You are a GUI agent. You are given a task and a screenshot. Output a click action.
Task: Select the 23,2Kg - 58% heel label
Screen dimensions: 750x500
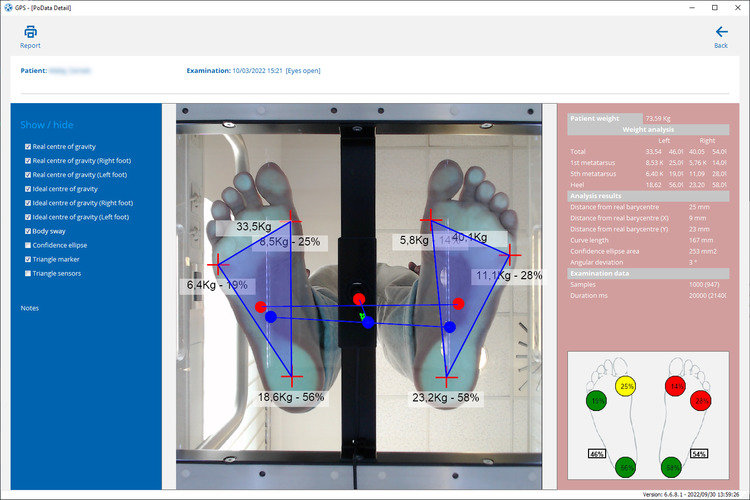click(x=446, y=398)
